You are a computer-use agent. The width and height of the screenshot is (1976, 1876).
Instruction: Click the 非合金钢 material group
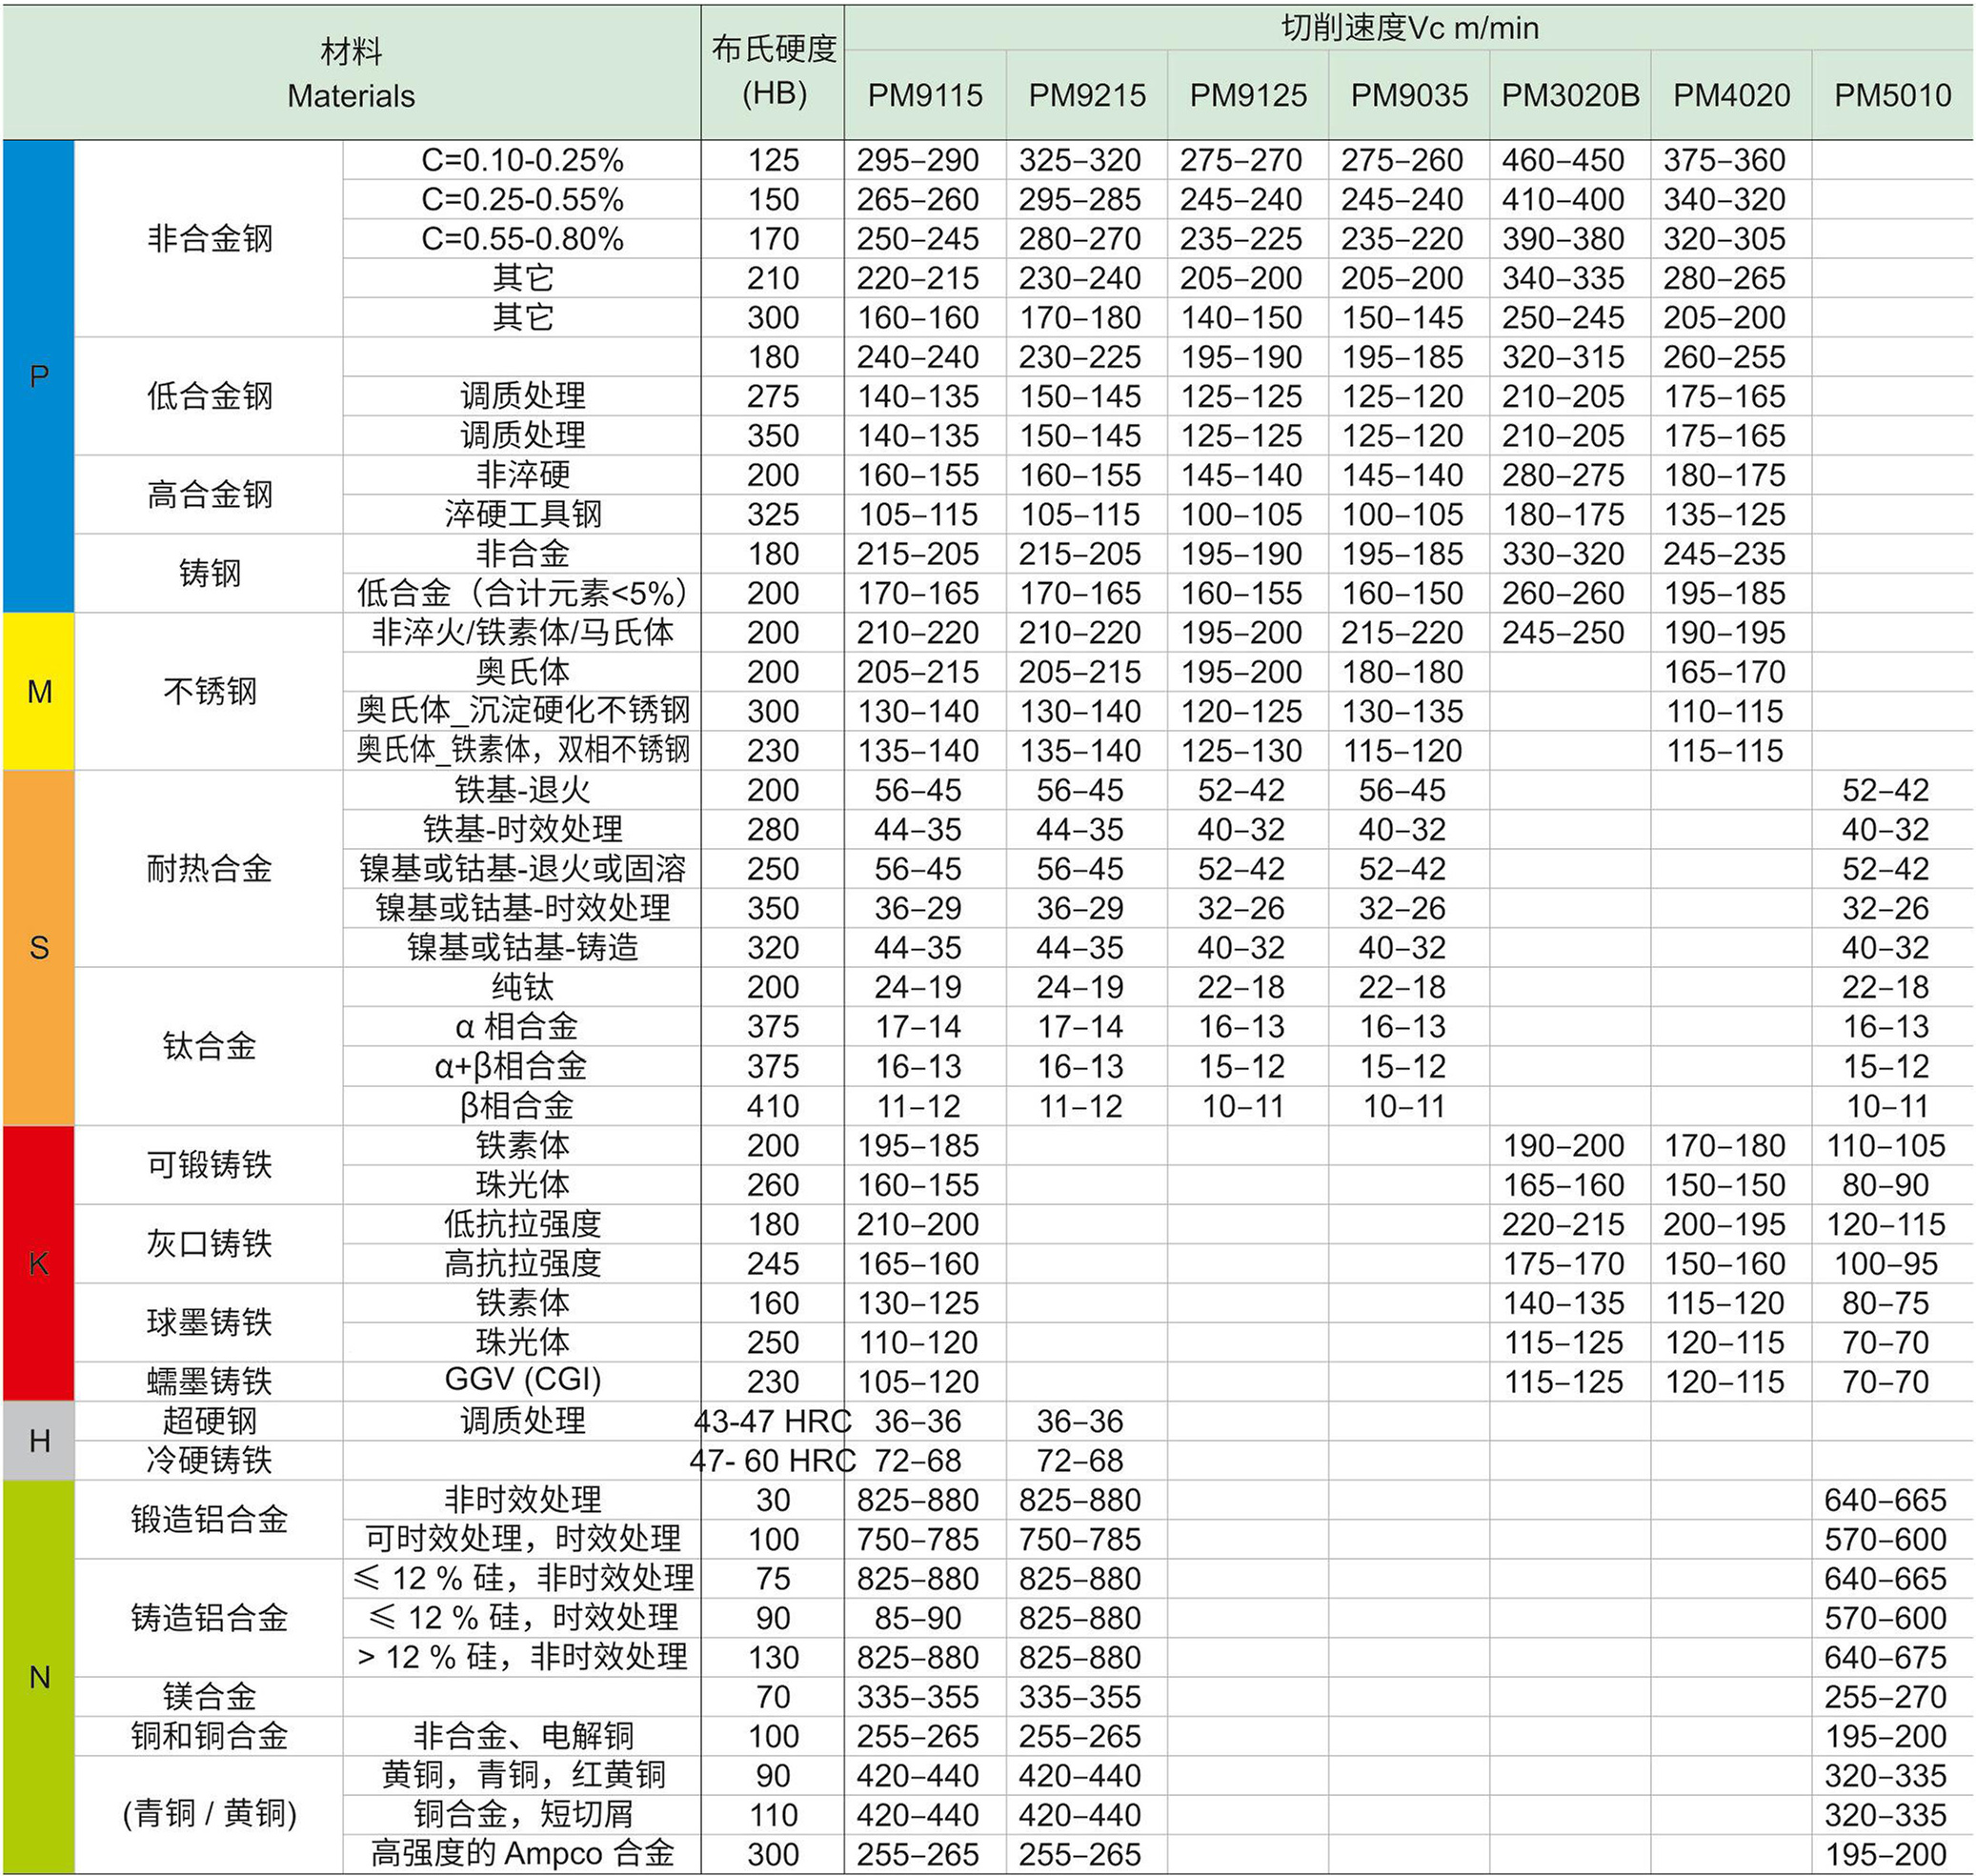point(209,238)
